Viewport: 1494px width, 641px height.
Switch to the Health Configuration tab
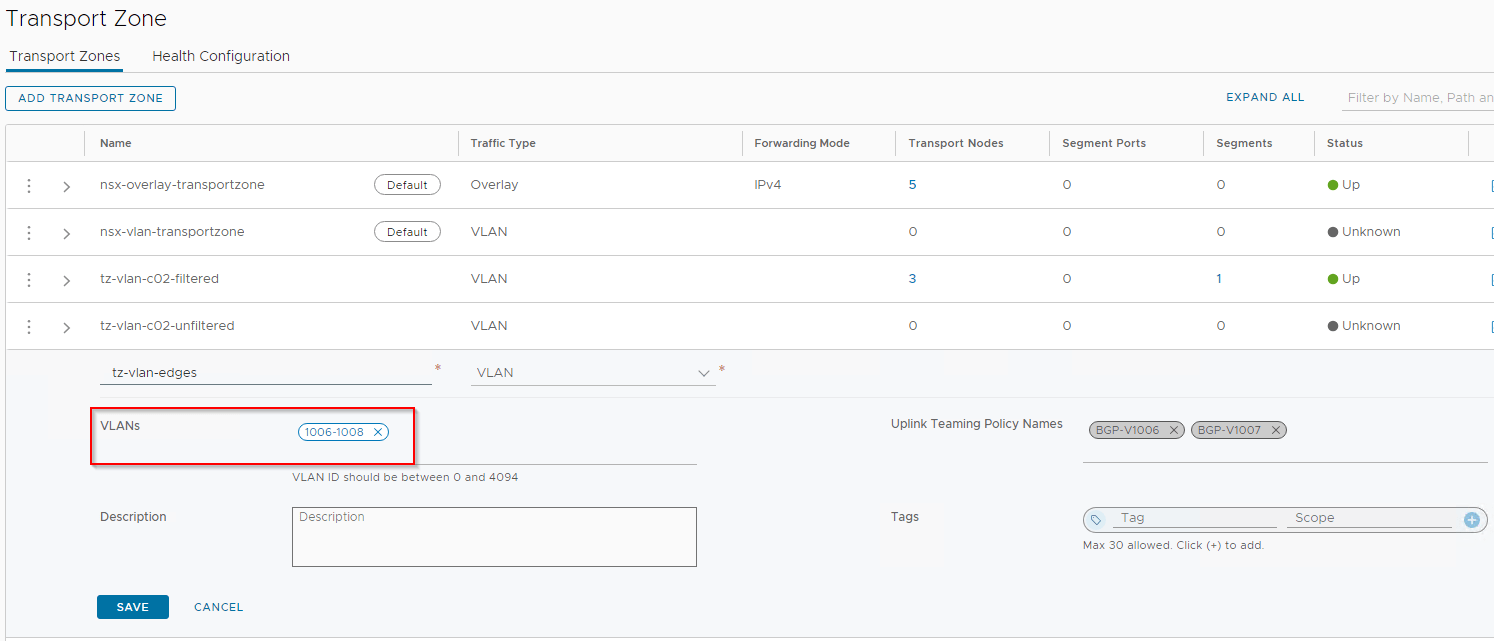(x=221, y=57)
